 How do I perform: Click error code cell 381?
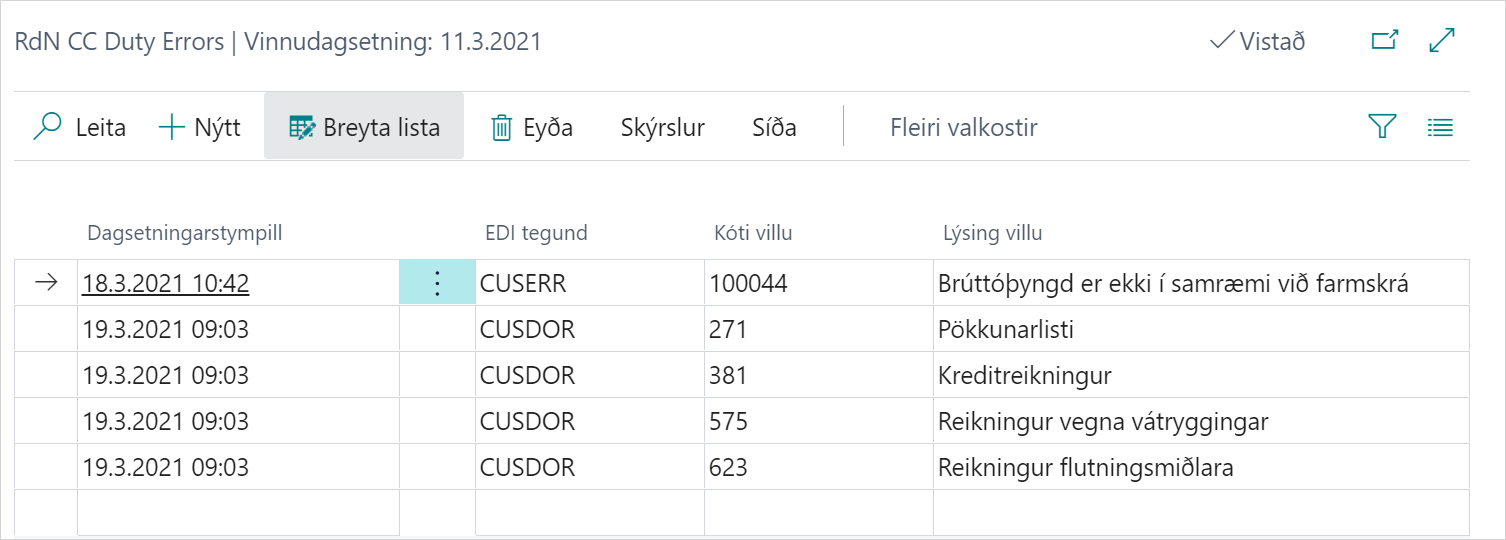[x=728, y=375]
